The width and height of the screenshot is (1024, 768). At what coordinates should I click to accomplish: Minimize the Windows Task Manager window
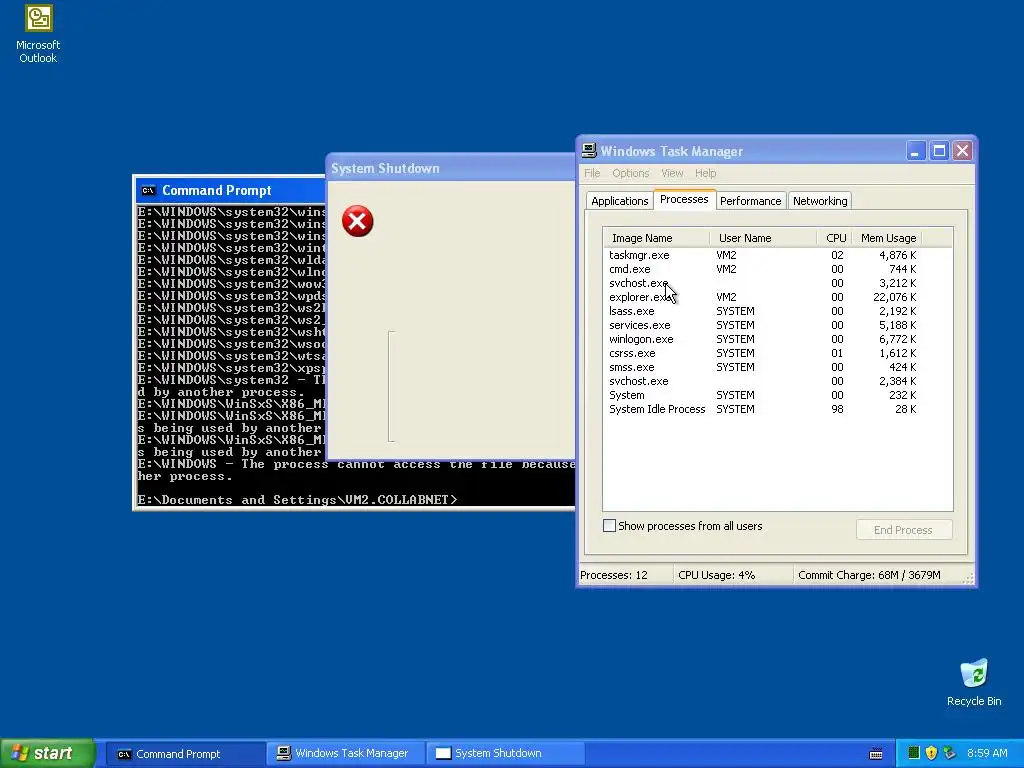[916, 152]
